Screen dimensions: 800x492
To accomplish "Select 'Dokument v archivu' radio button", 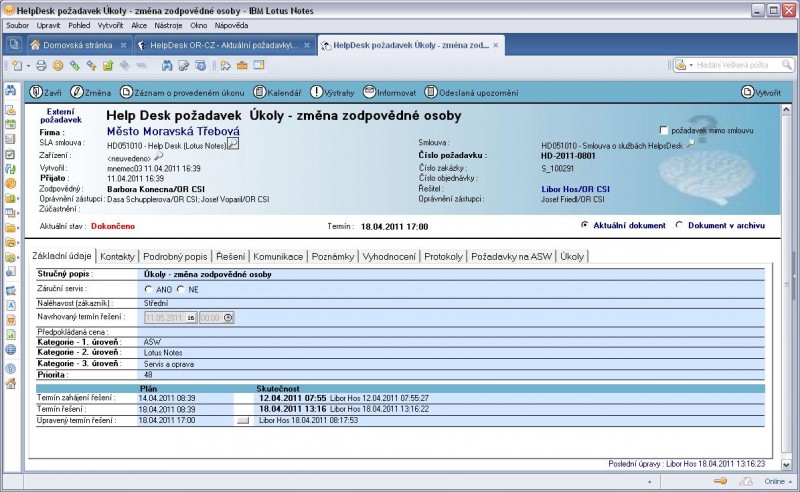I will [680, 225].
